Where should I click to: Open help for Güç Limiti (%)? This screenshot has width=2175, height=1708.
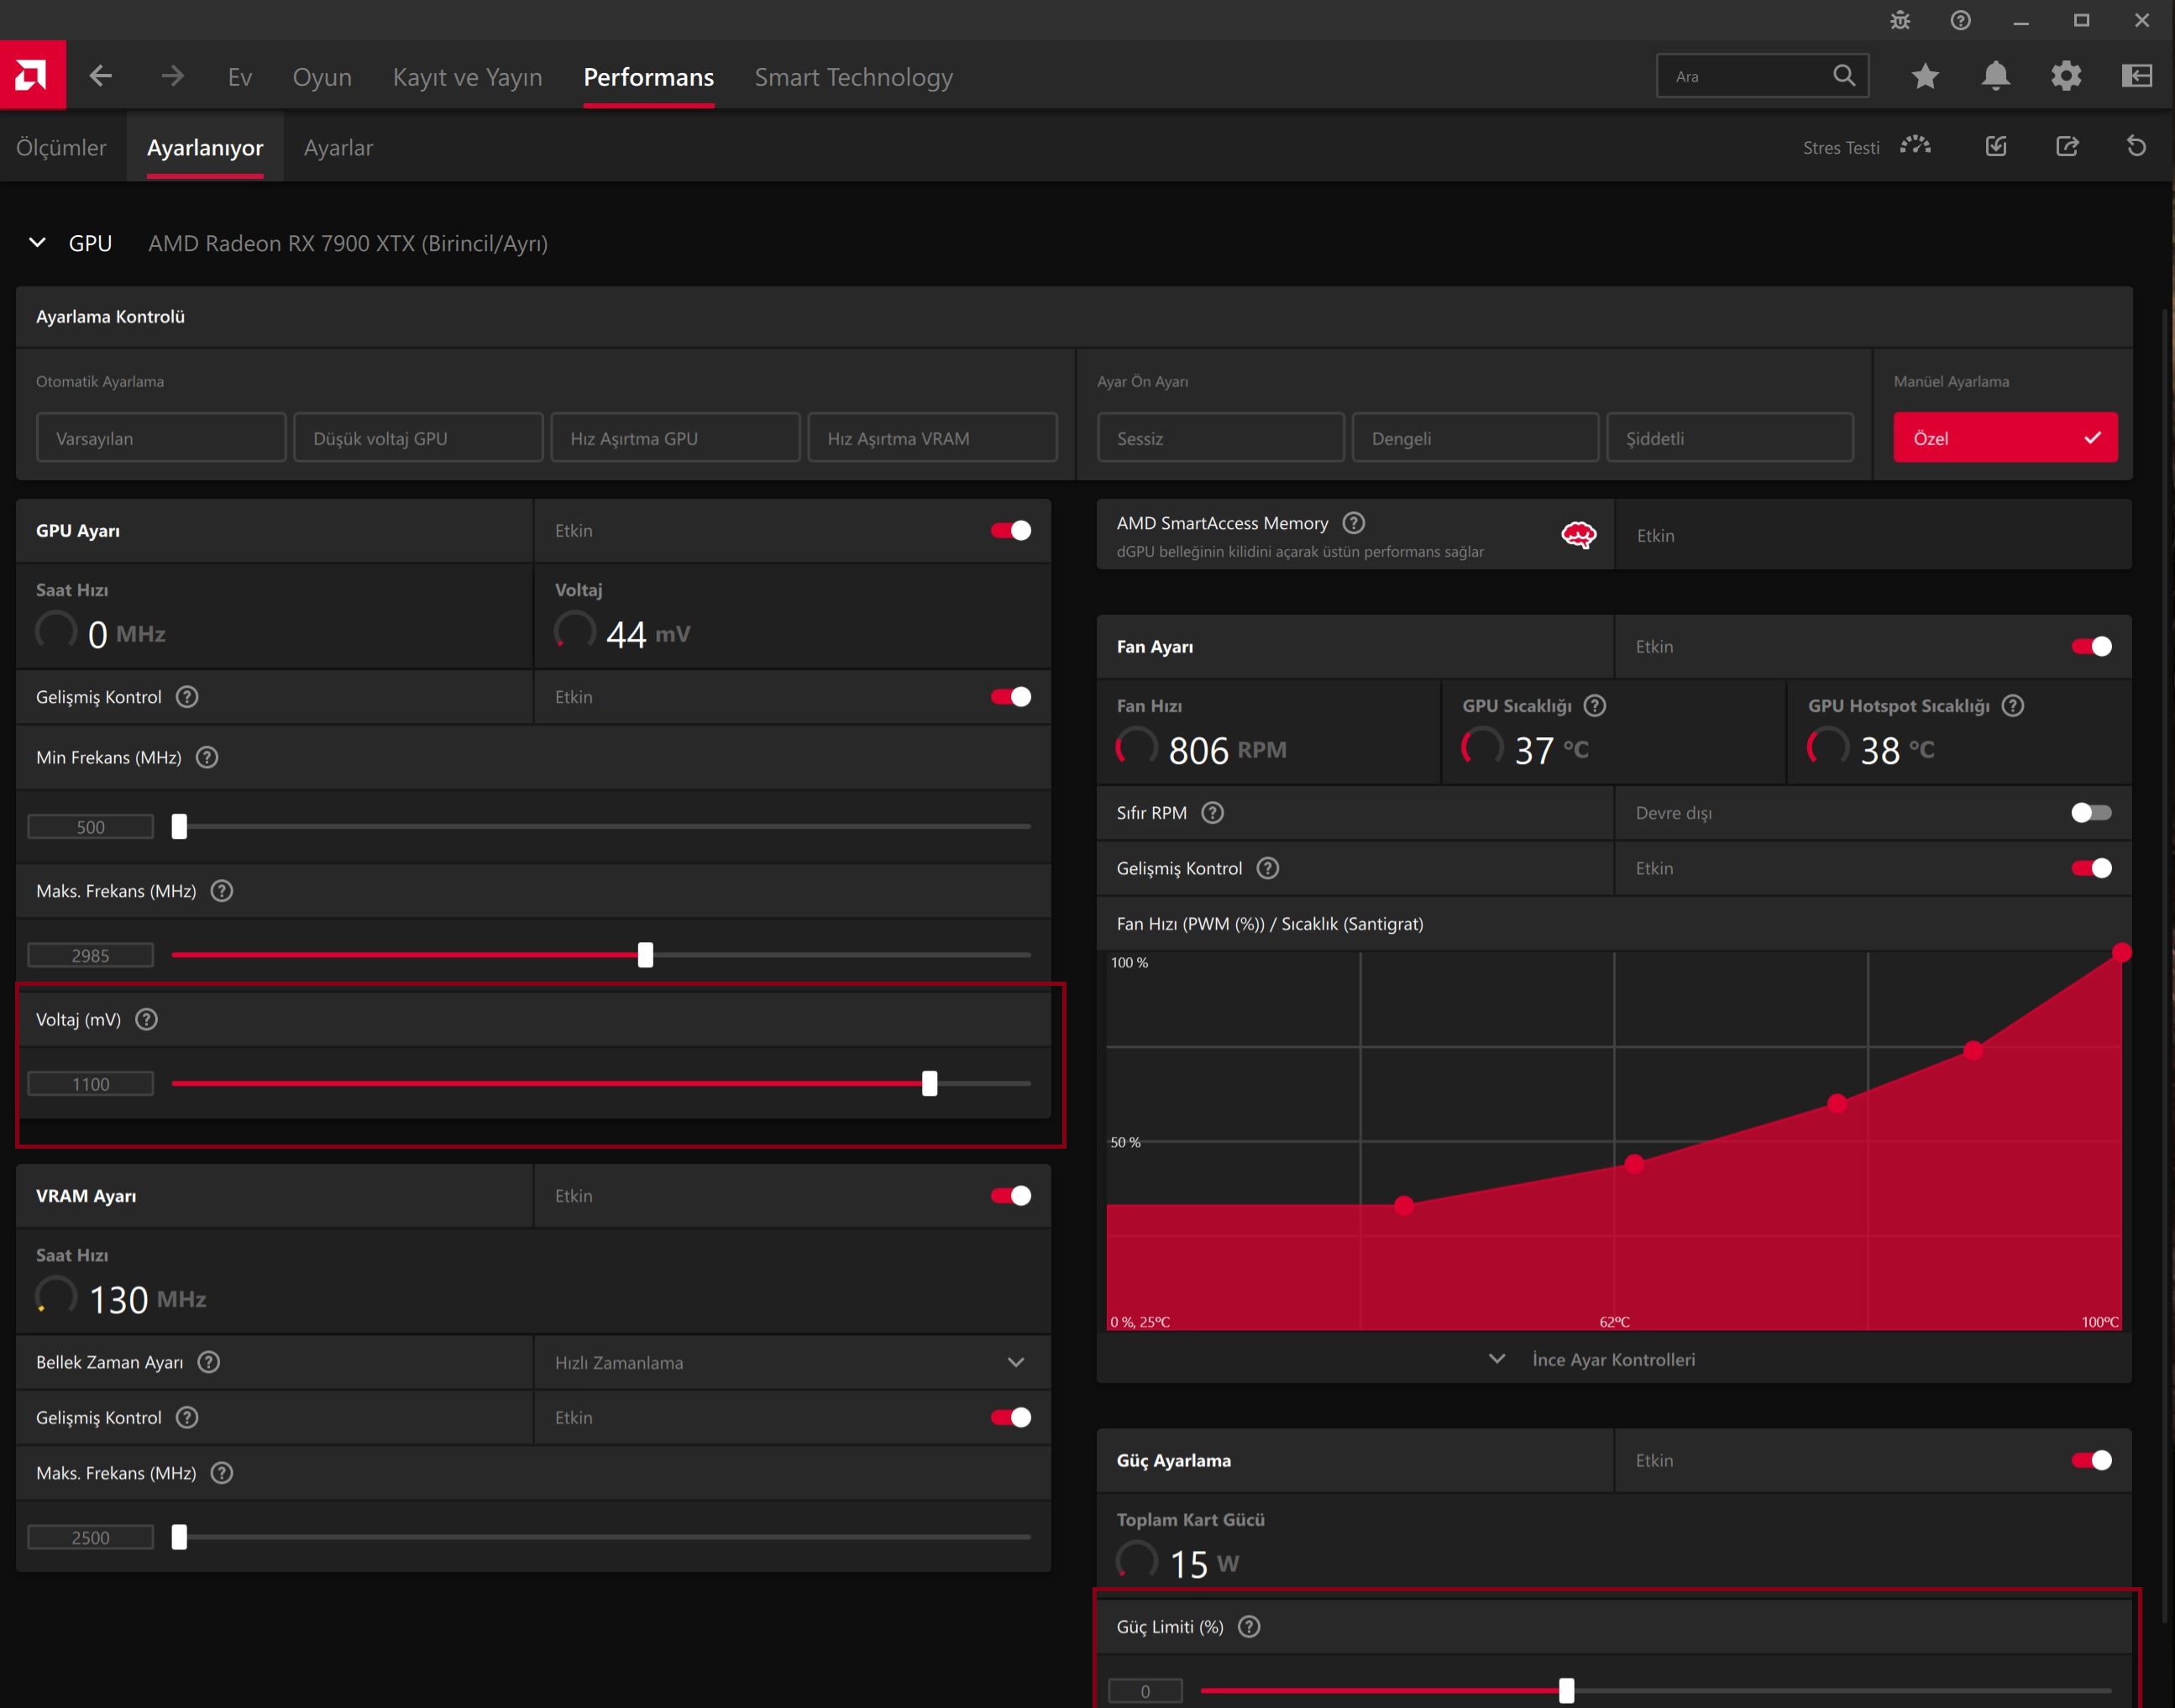pos(1248,1627)
